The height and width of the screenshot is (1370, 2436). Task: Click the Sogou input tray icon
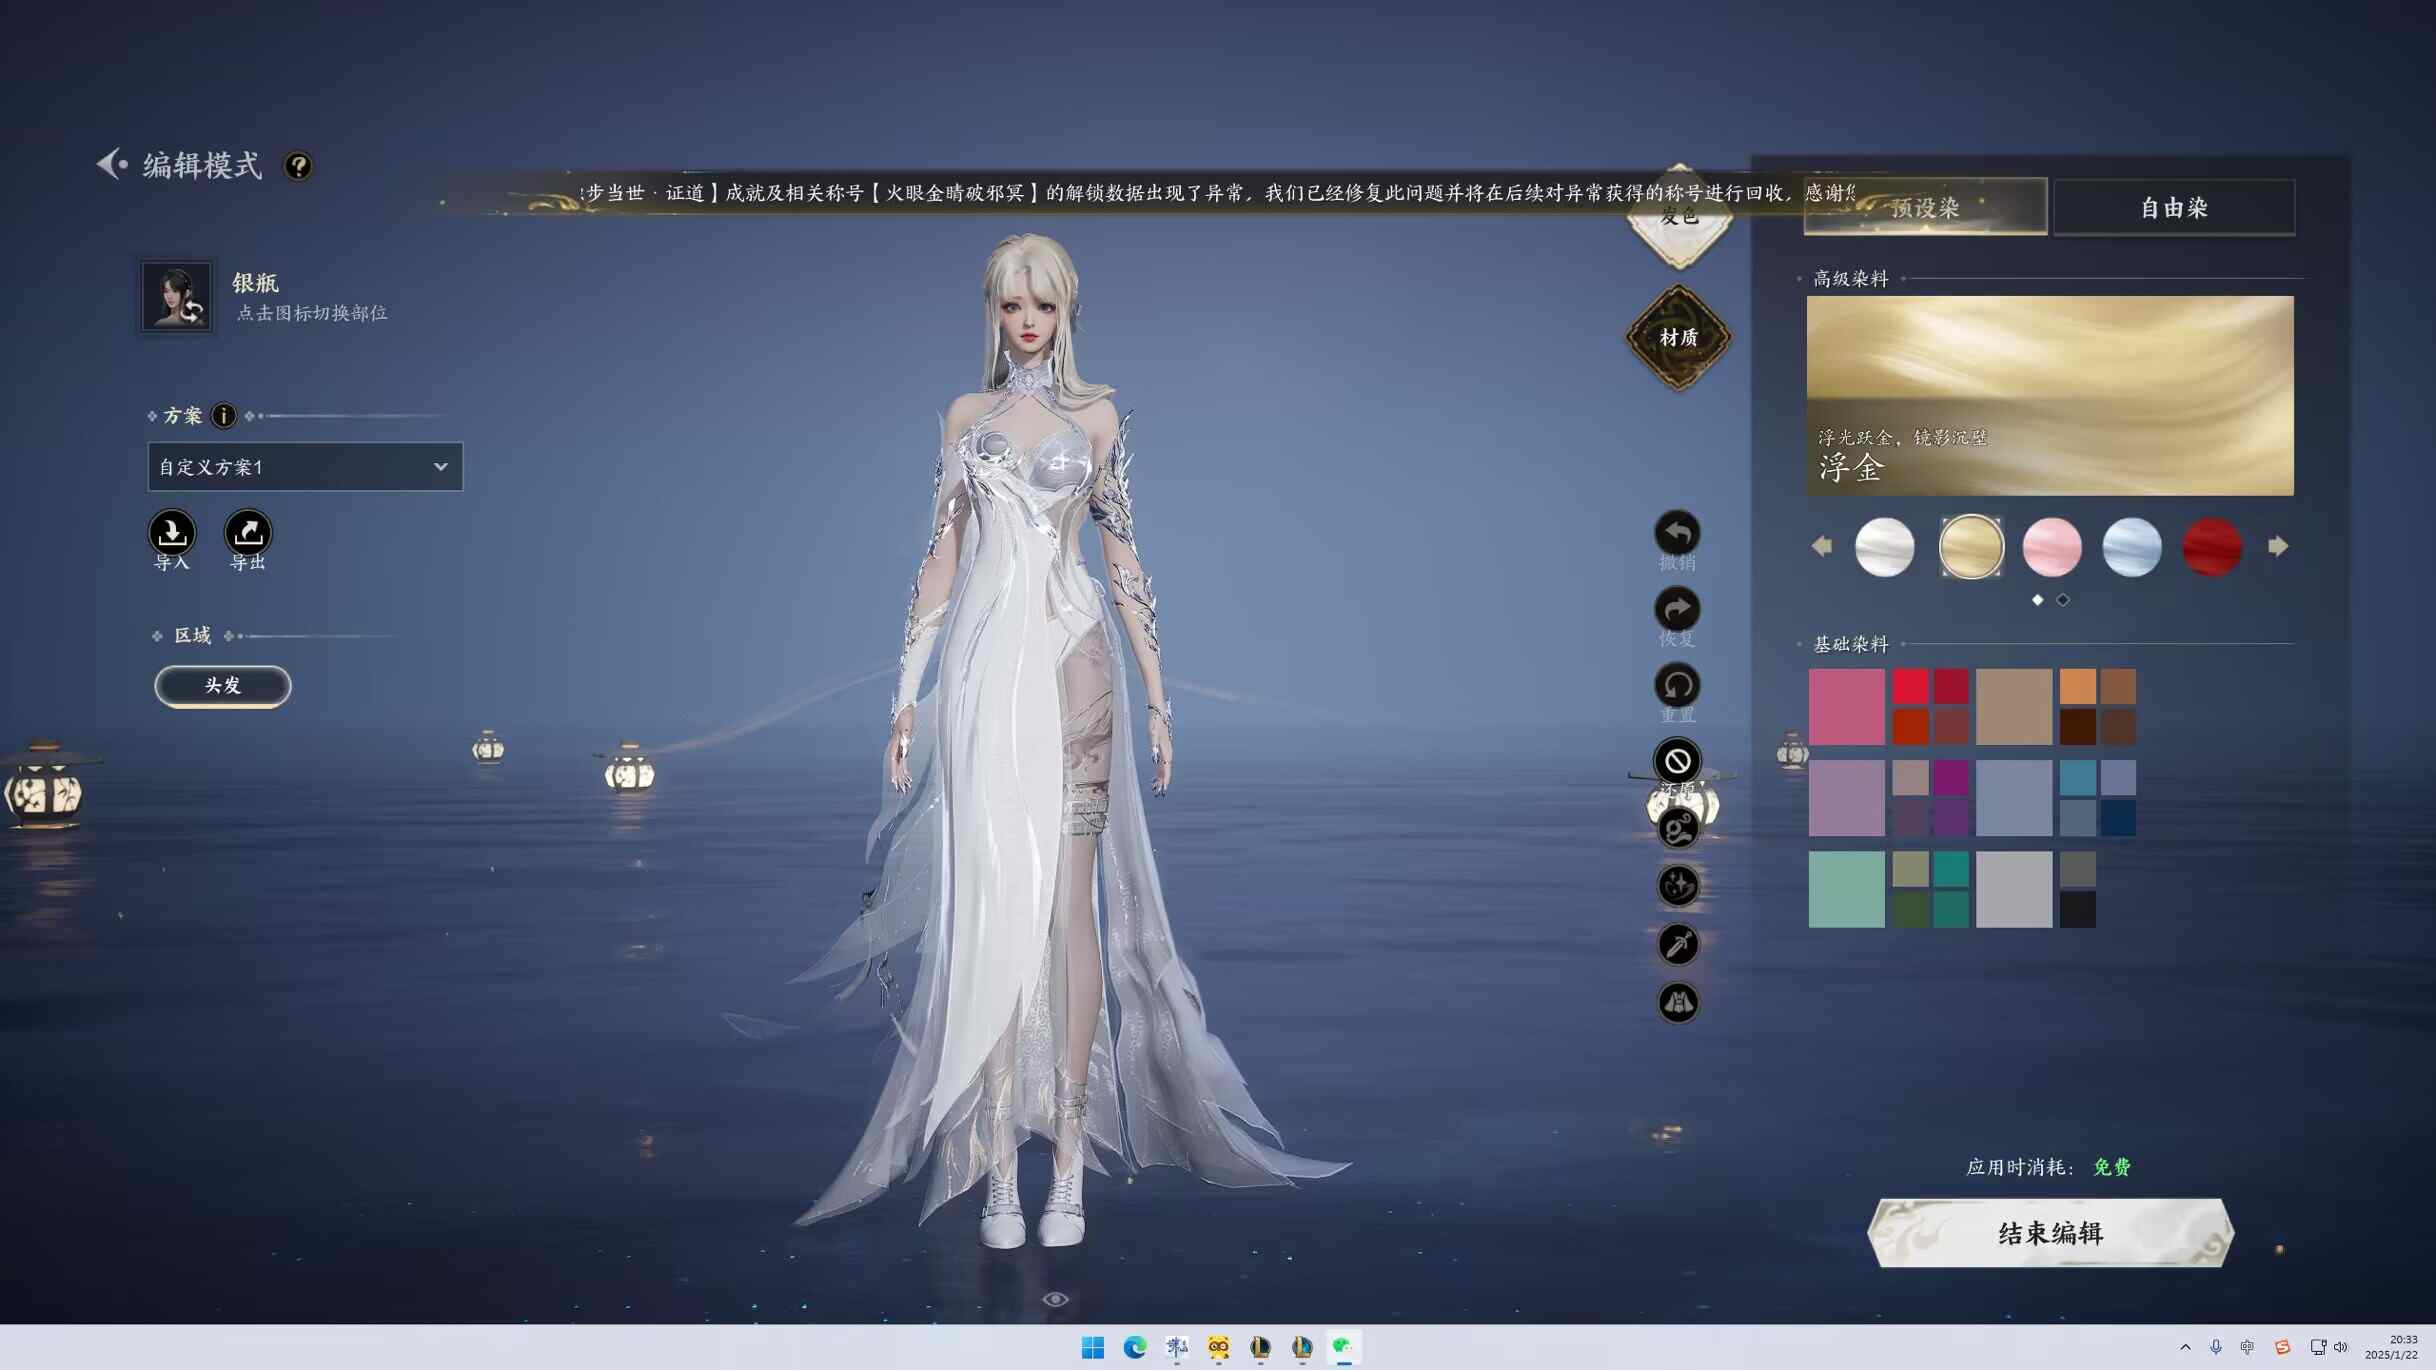(x=2282, y=1348)
